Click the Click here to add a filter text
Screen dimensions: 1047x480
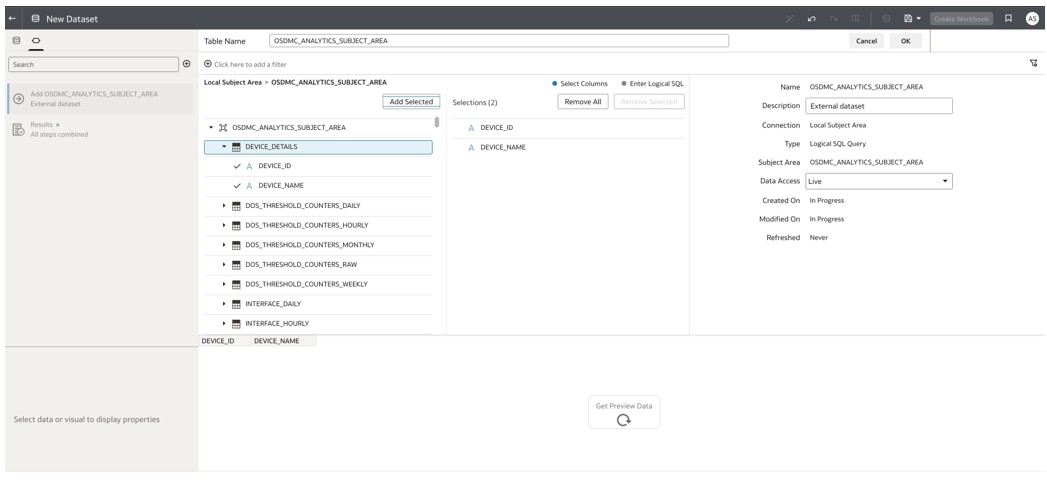[x=250, y=65]
